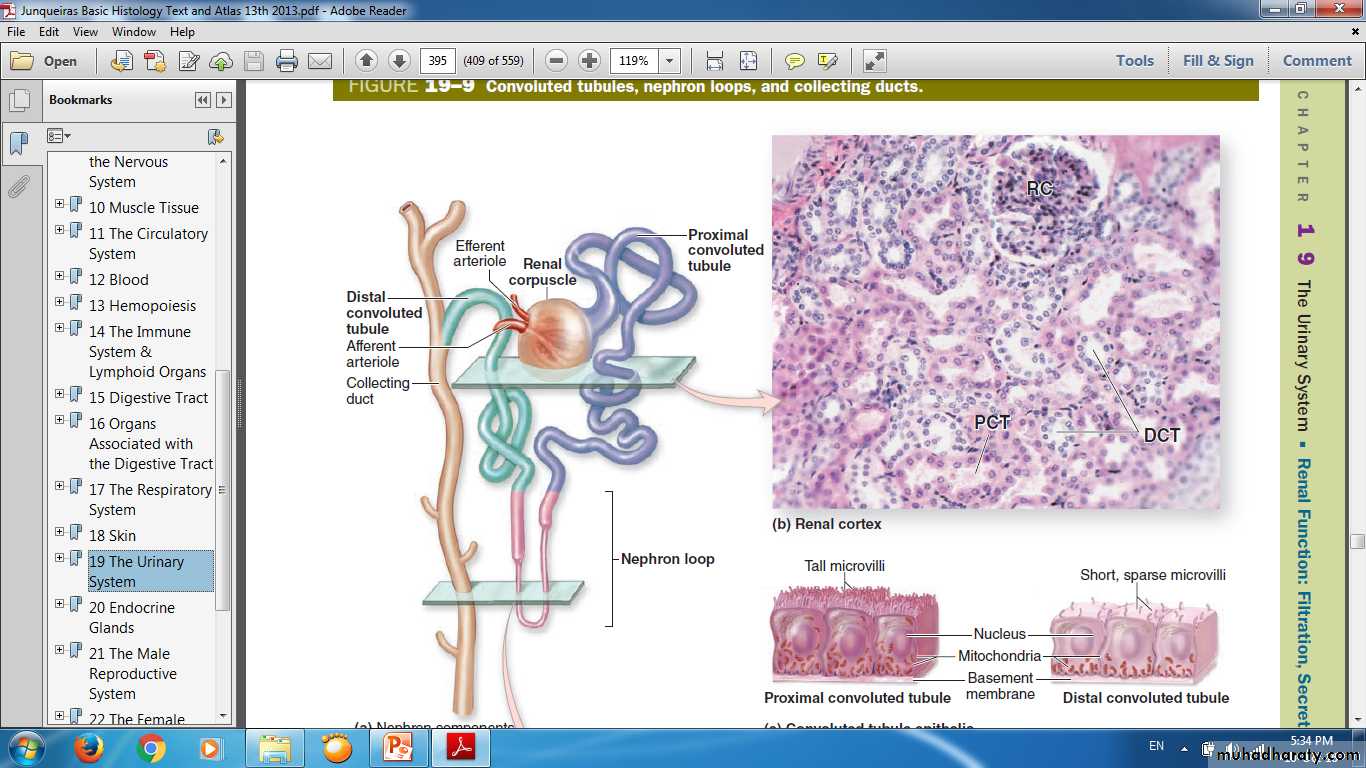Expand the 12 Blood bookmark
The image size is (1366, 768).
tap(59, 276)
